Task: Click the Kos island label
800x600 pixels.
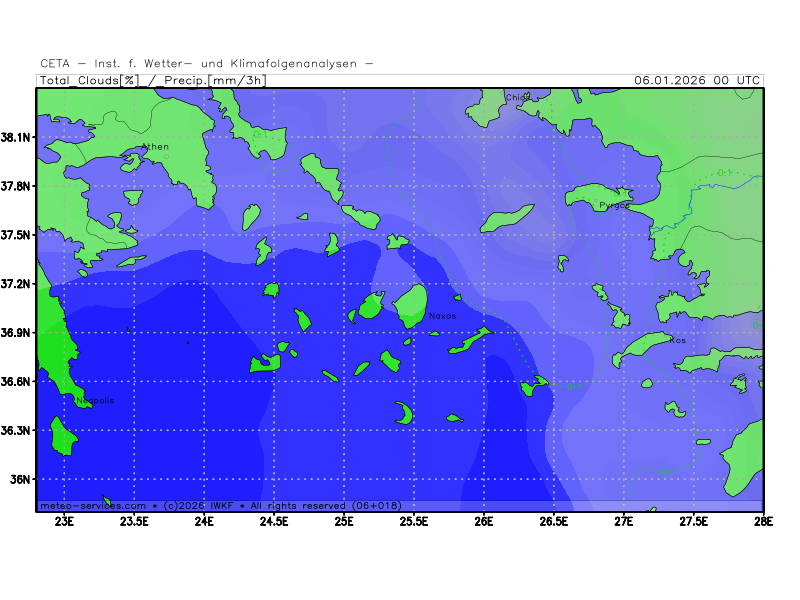Action: 678,340
